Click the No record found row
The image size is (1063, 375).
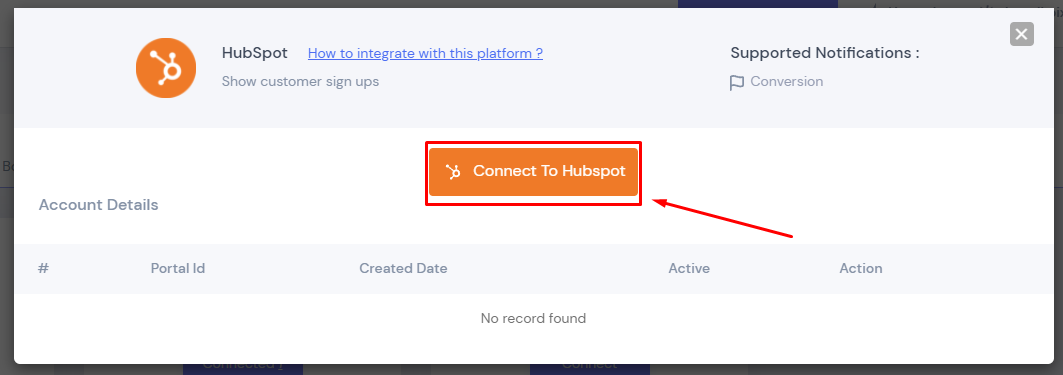(x=534, y=318)
